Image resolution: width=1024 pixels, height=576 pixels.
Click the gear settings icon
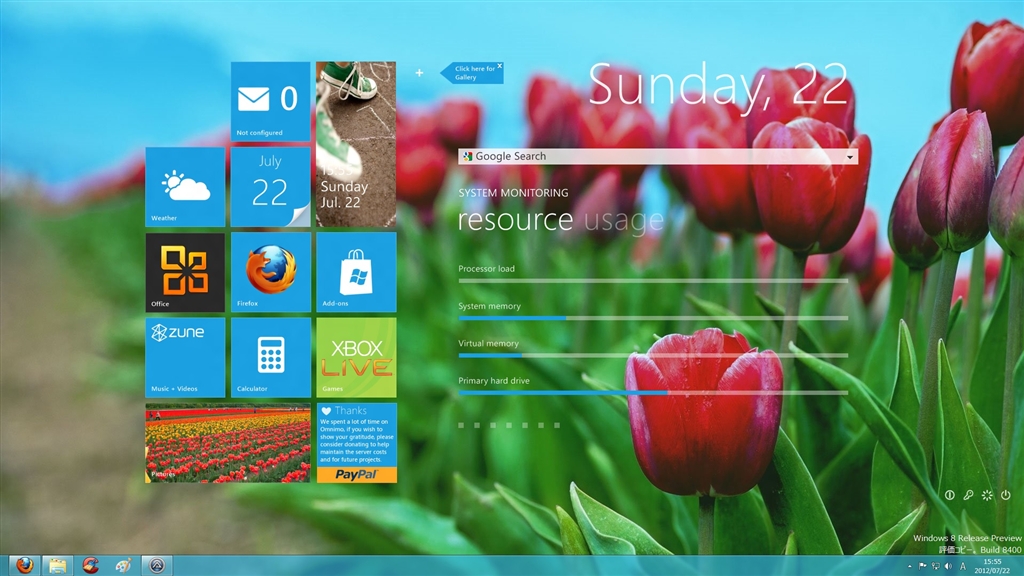(987, 495)
